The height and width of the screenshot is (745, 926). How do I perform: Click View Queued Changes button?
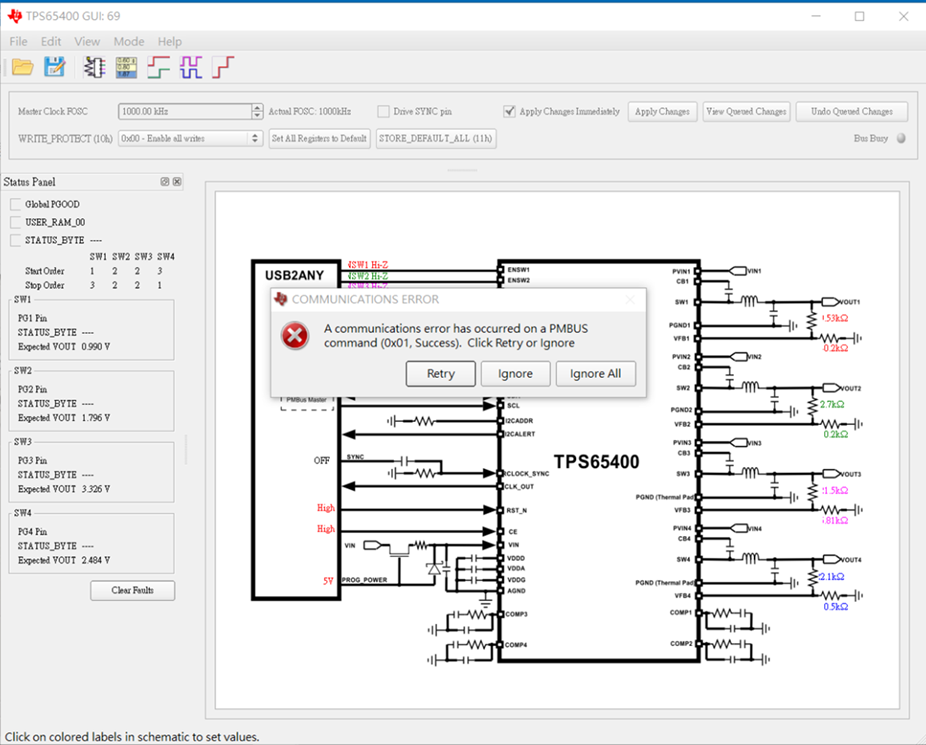(746, 112)
